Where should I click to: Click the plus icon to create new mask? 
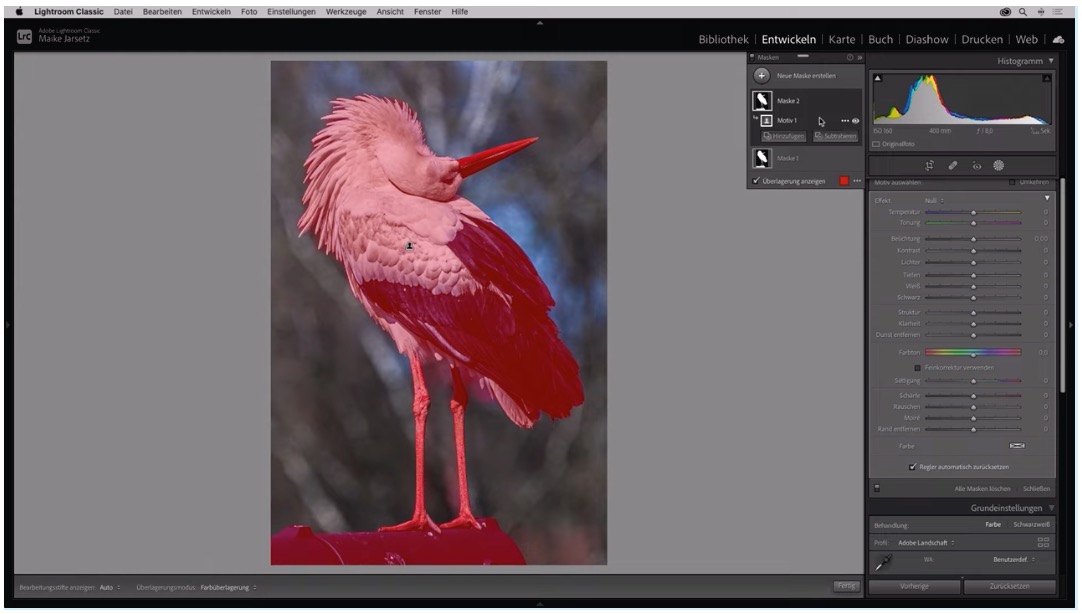pos(762,75)
